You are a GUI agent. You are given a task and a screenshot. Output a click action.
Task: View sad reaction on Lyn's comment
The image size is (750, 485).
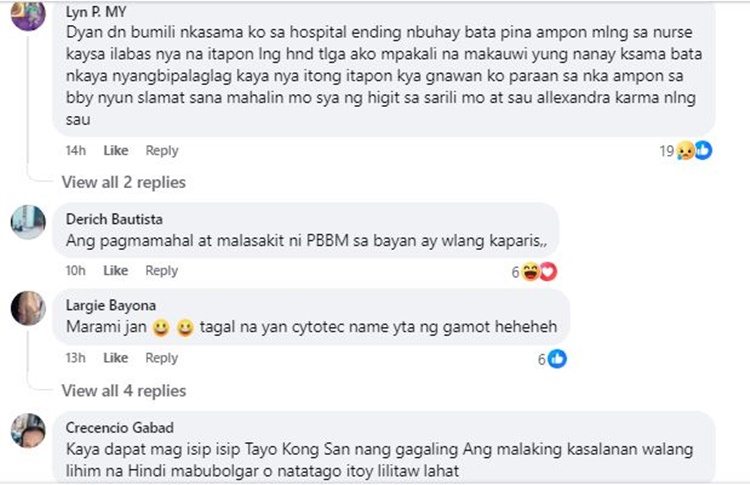(685, 151)
